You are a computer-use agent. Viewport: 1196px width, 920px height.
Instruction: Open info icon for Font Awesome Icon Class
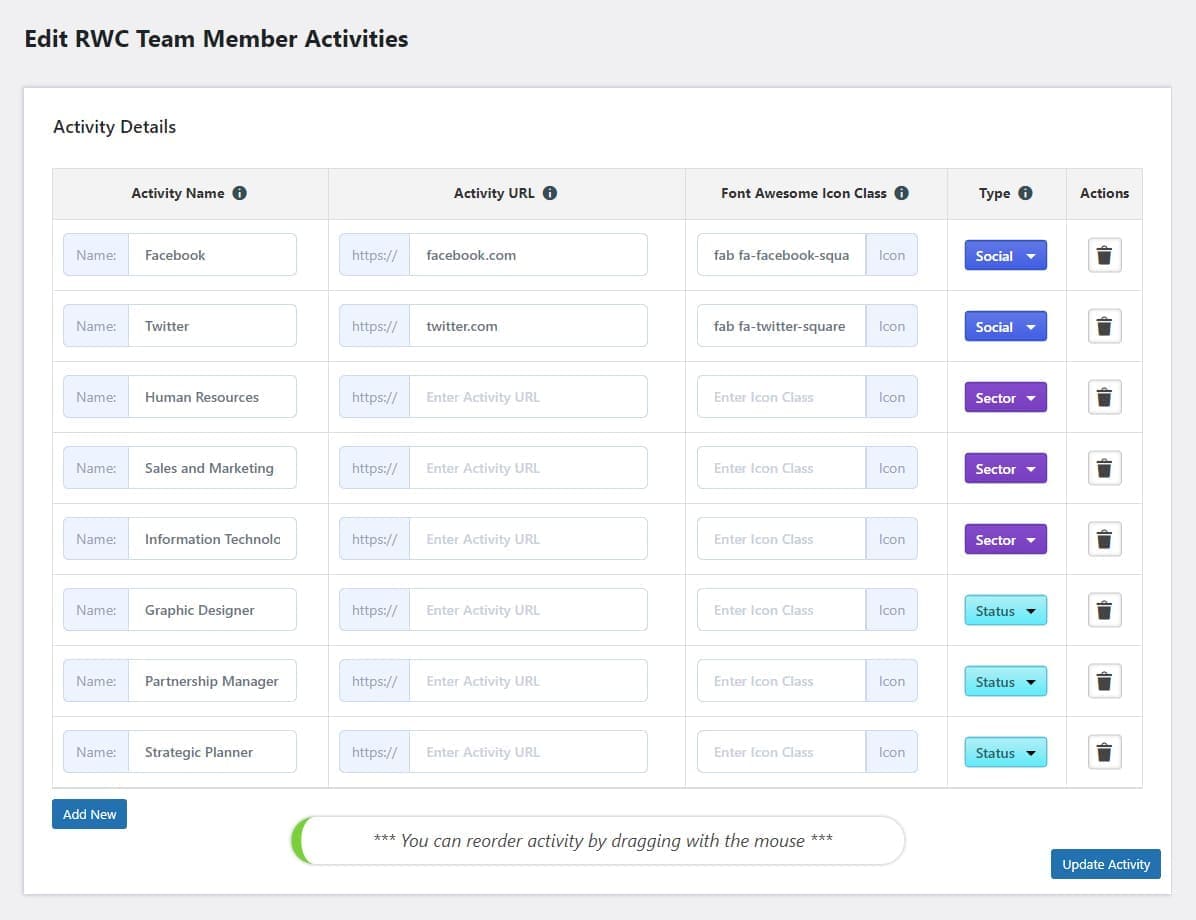click(902, 193)
